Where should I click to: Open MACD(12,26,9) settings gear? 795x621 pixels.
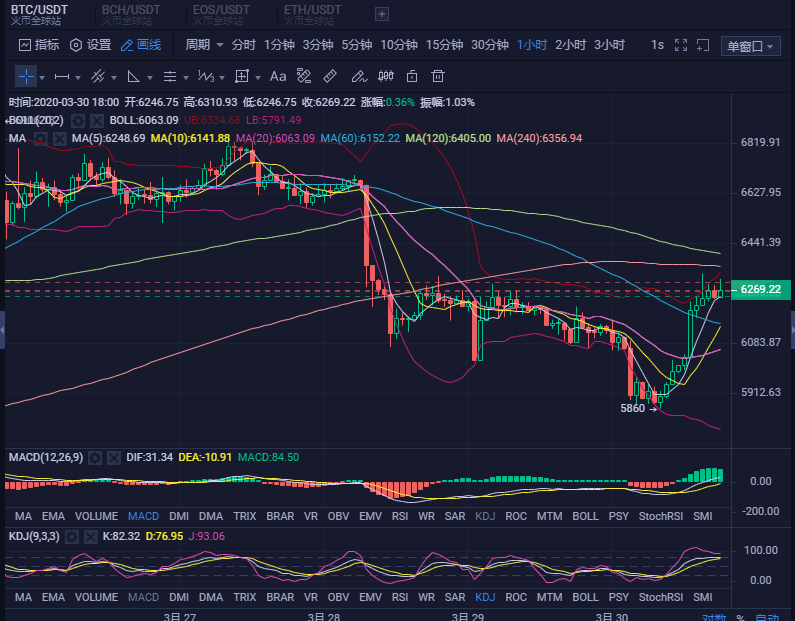(x=95, y=458)
